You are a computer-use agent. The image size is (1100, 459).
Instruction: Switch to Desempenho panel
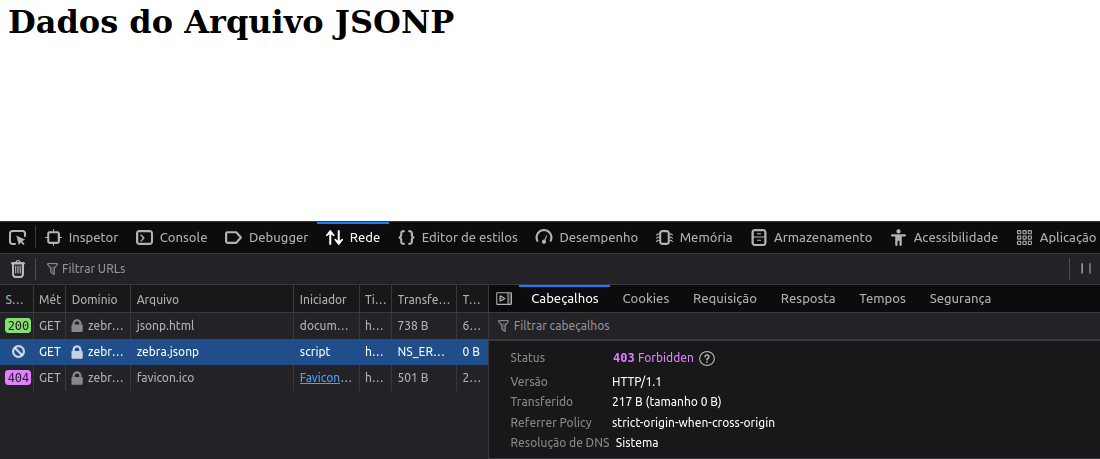click(x=587, y=238)
